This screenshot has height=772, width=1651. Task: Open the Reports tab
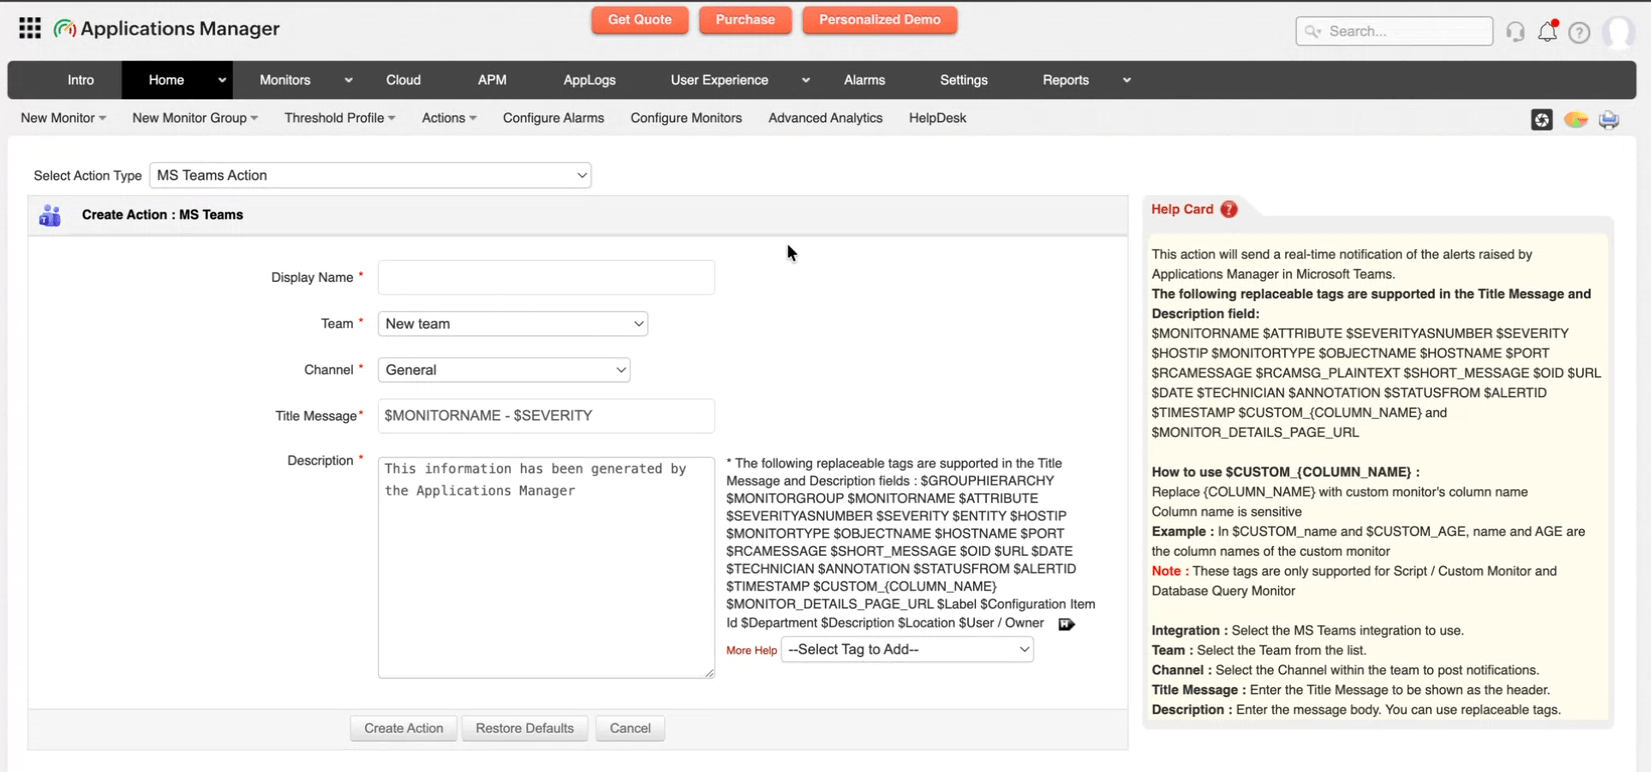(1066, 80)
